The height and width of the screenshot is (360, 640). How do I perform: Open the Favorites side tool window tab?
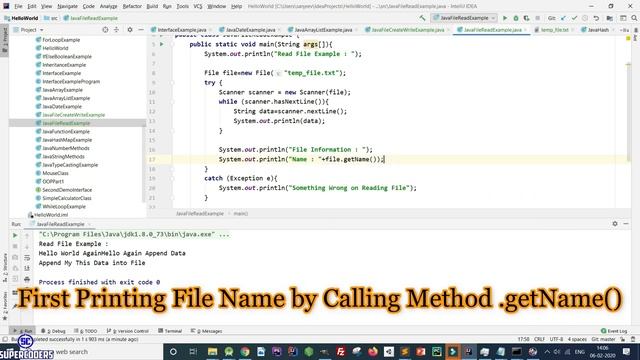click(x=4, y=305)
